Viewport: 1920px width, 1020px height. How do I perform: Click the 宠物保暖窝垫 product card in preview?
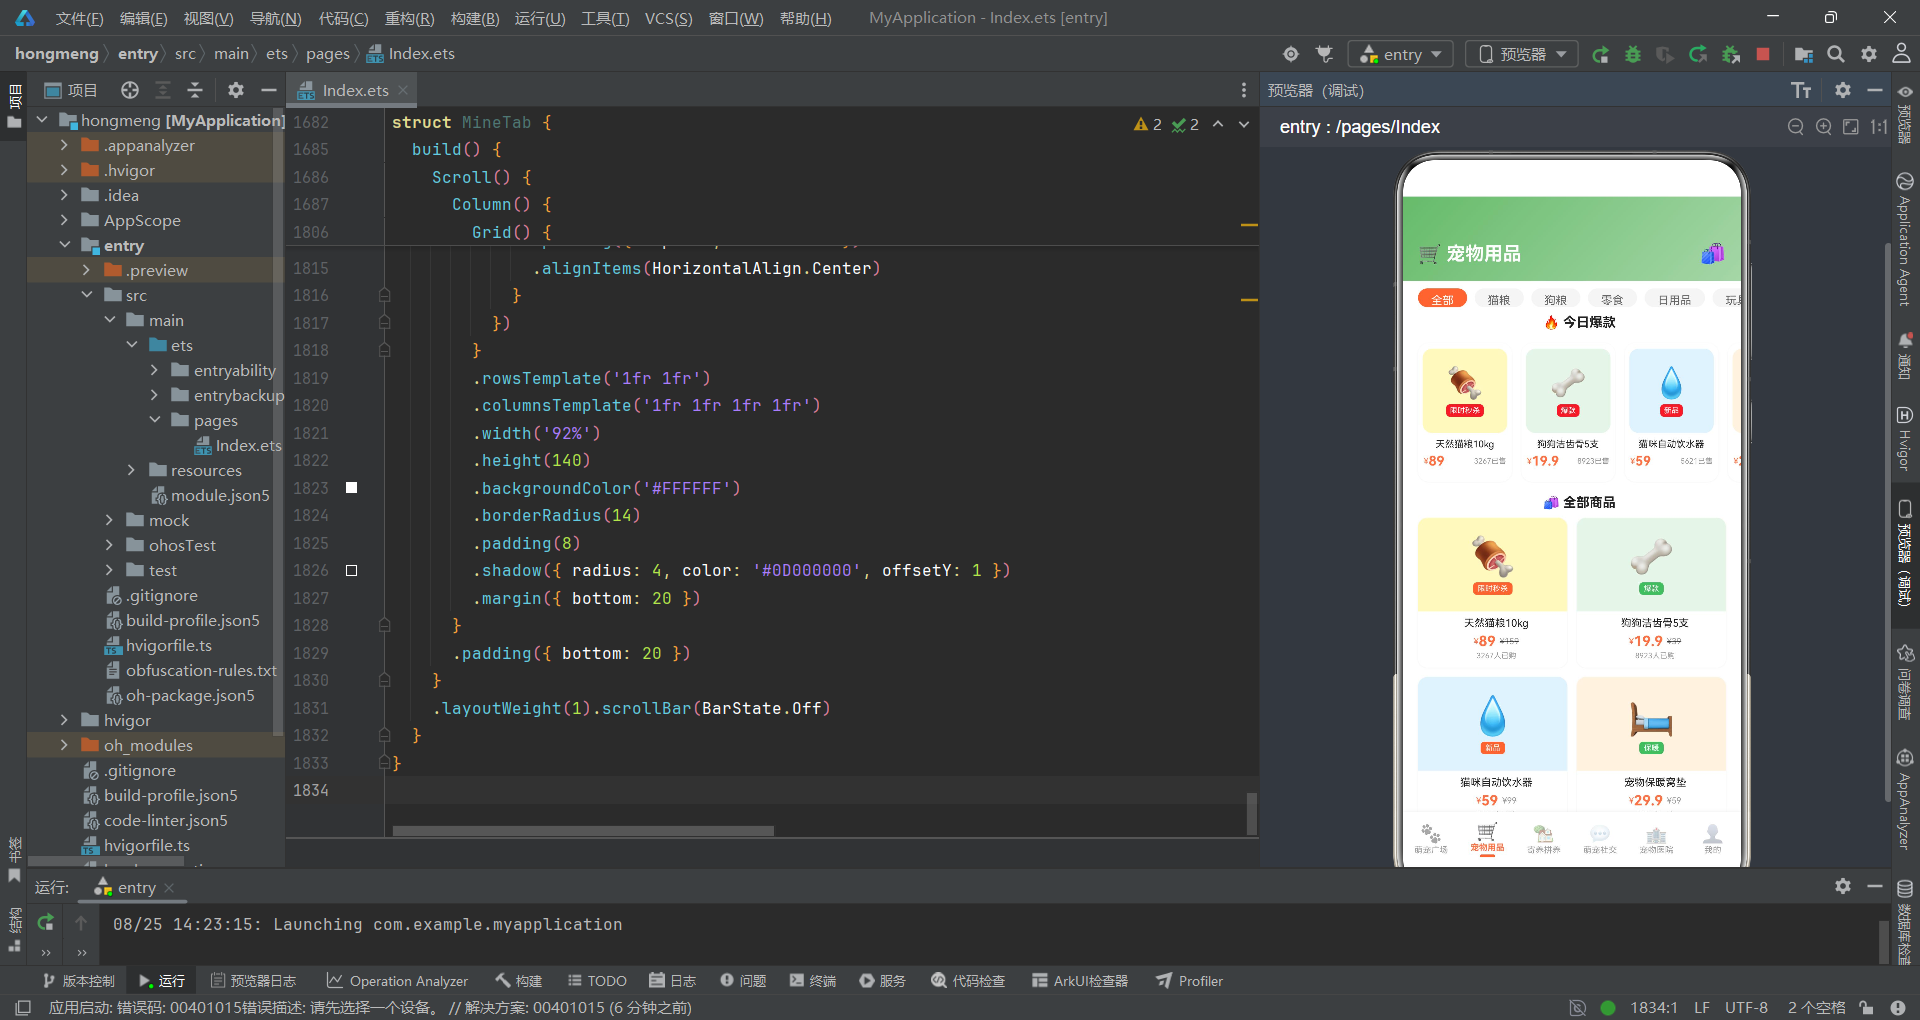click(x=1651, y=743)
